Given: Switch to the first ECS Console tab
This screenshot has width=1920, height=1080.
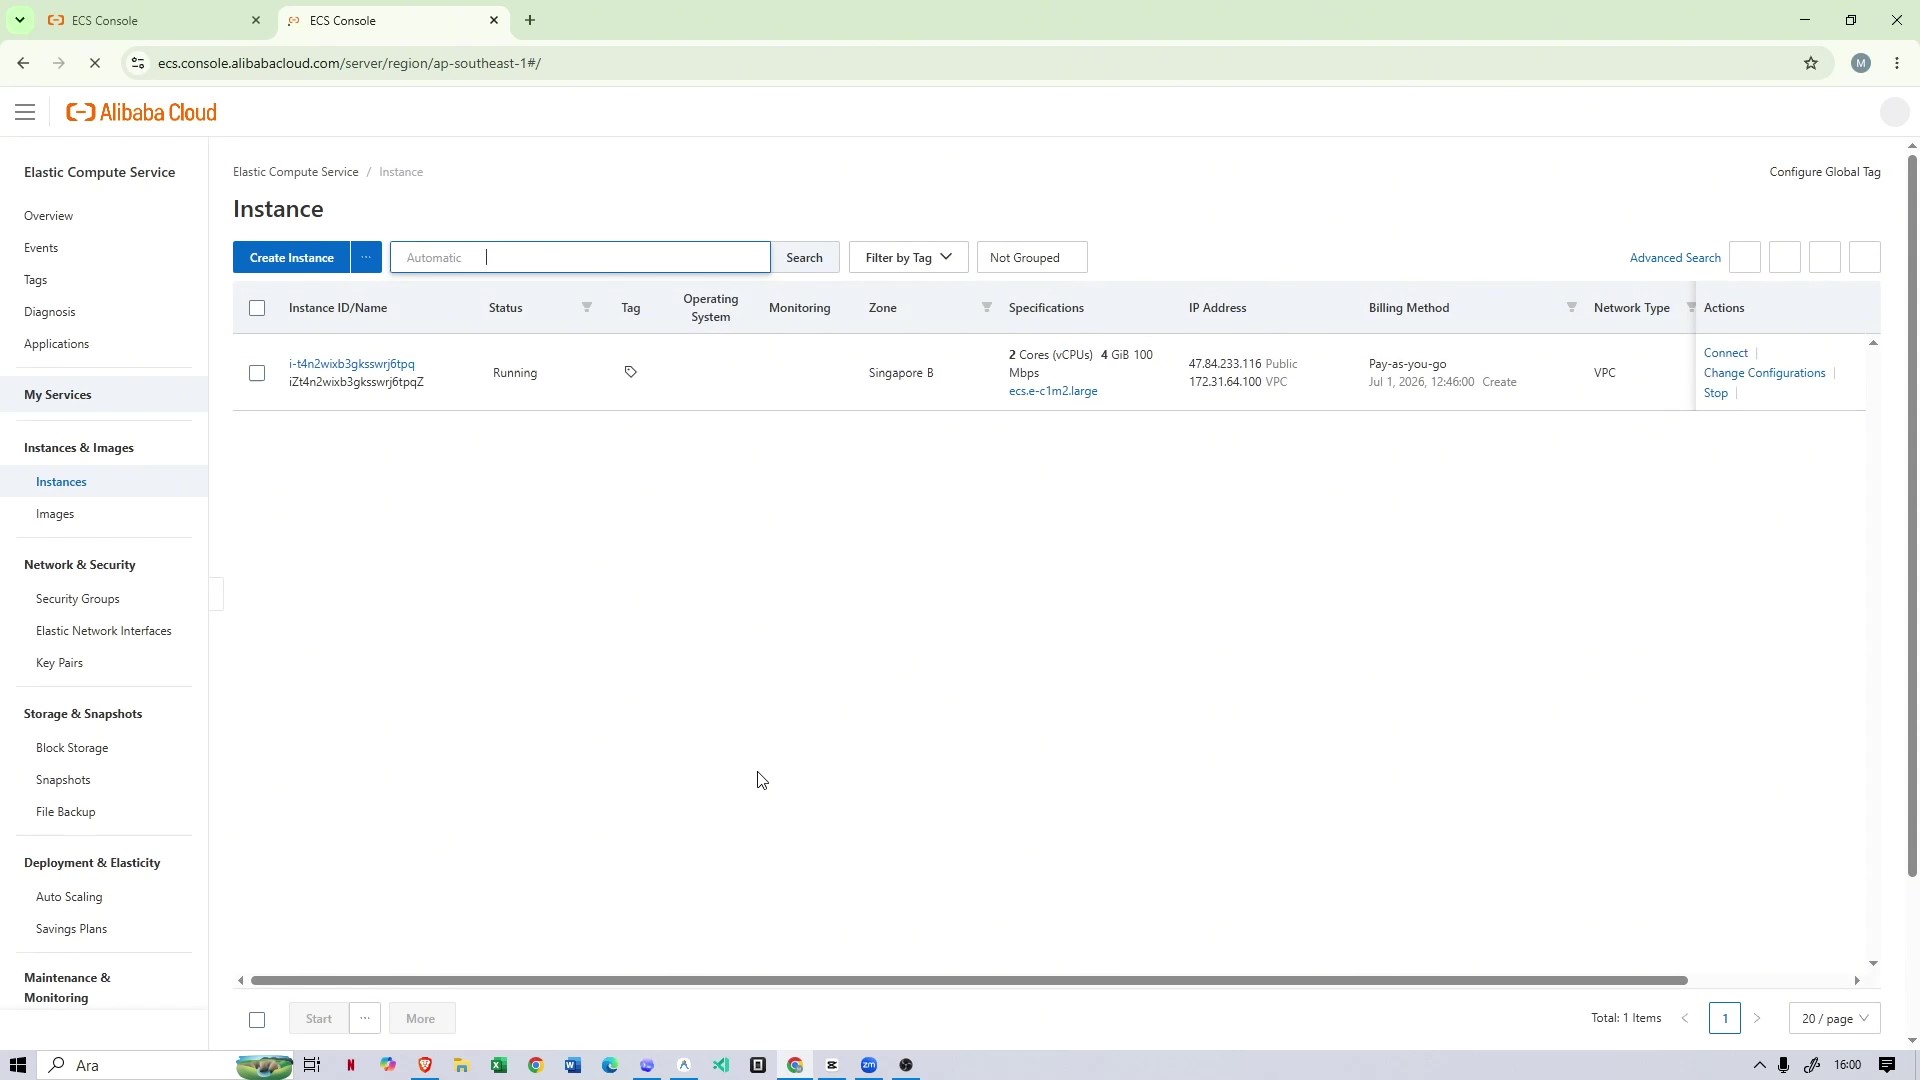Looking at the screenshot, I should 155,20.
